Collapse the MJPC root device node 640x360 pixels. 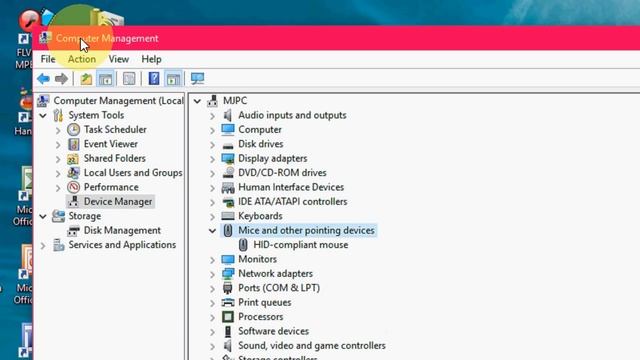point(197,101)
